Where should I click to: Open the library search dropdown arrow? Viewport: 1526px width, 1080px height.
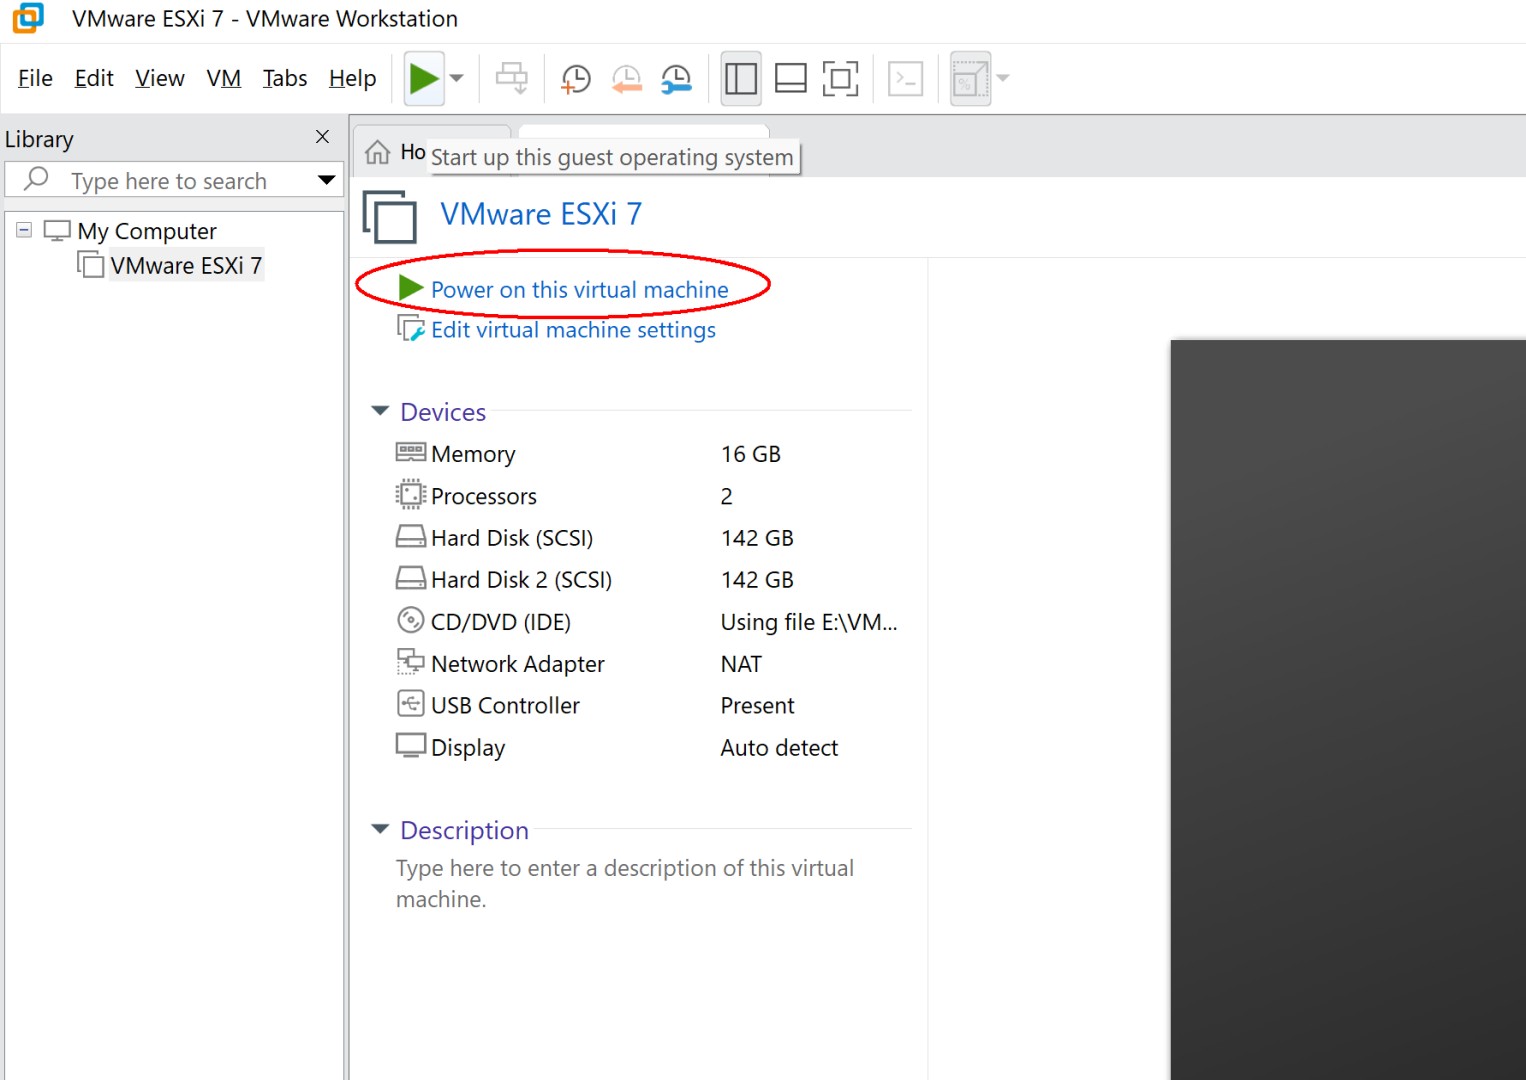click(x=326, y=180)
